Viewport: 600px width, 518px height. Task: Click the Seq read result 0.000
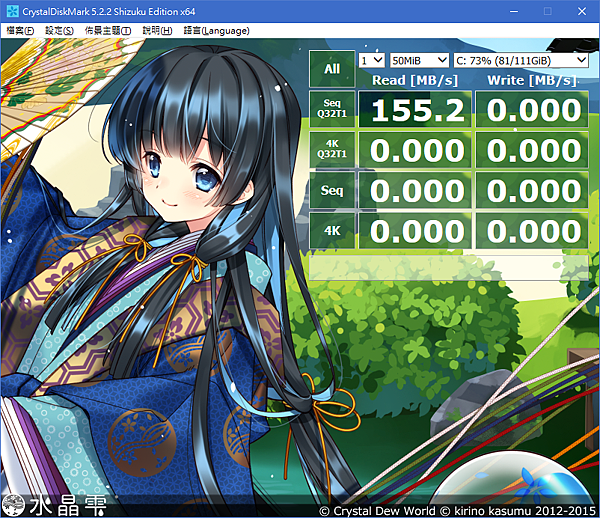point(415,190)
